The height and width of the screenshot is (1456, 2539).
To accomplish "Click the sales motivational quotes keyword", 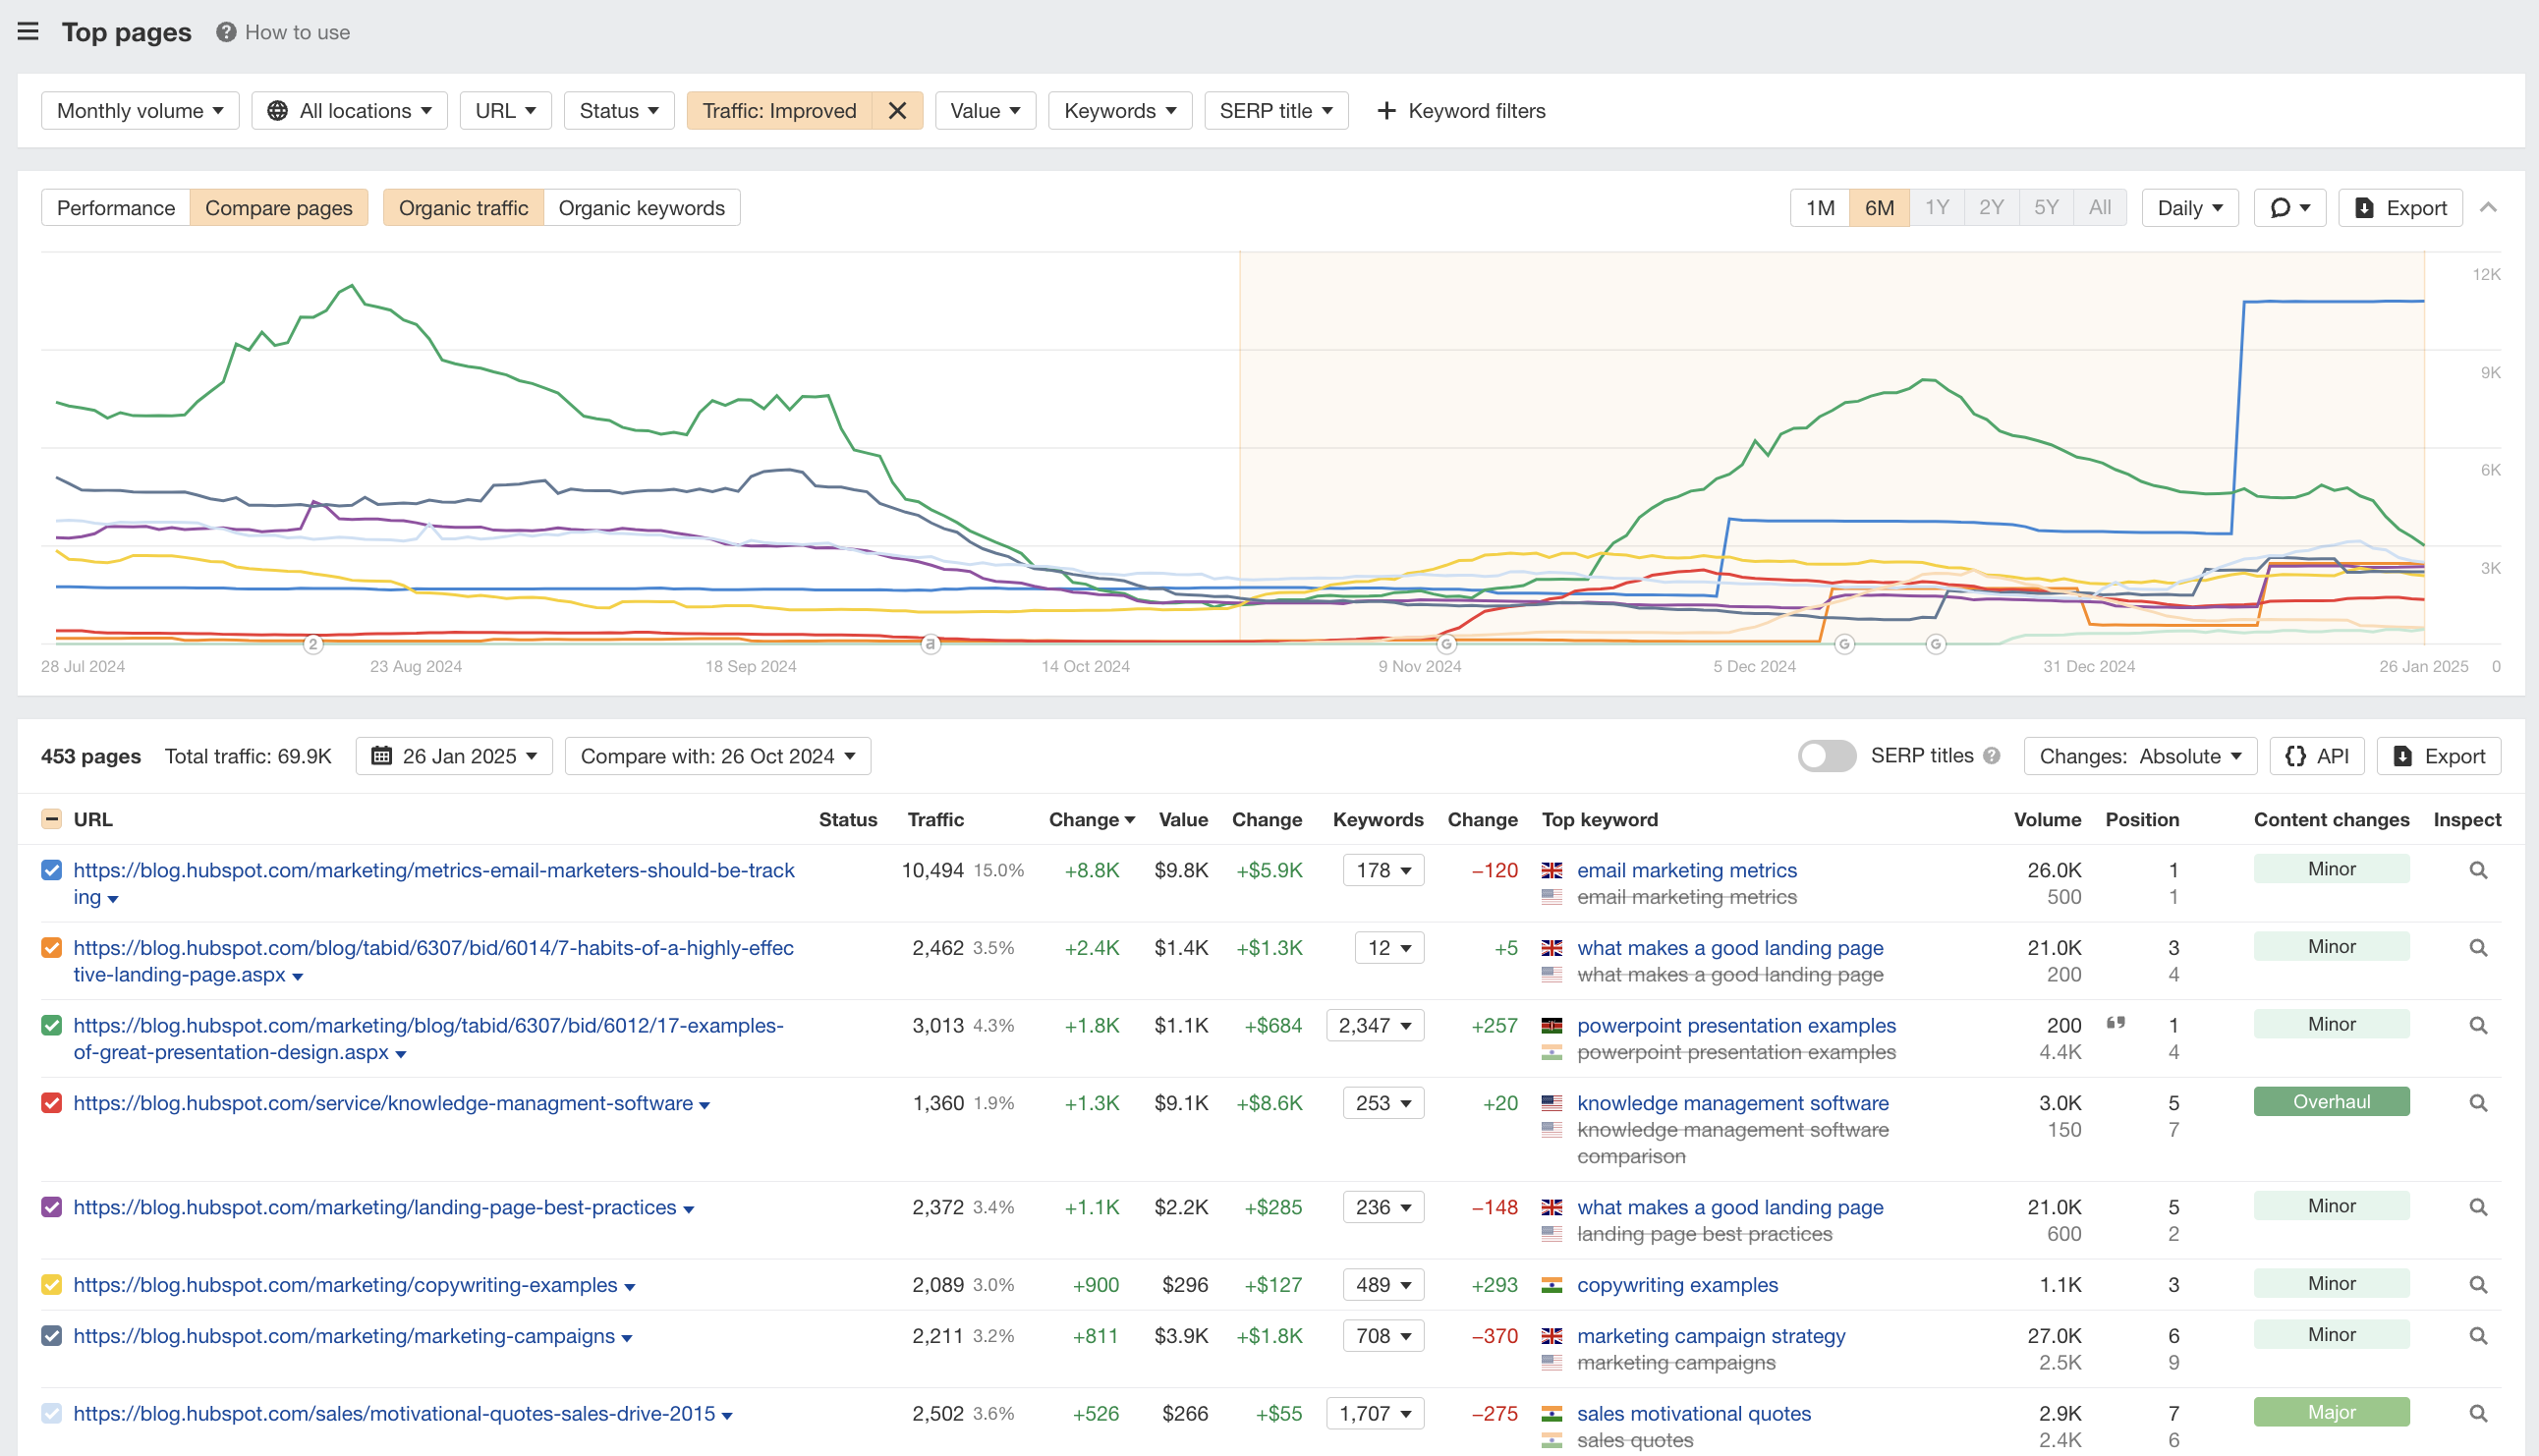I will pos(1693,1414).
